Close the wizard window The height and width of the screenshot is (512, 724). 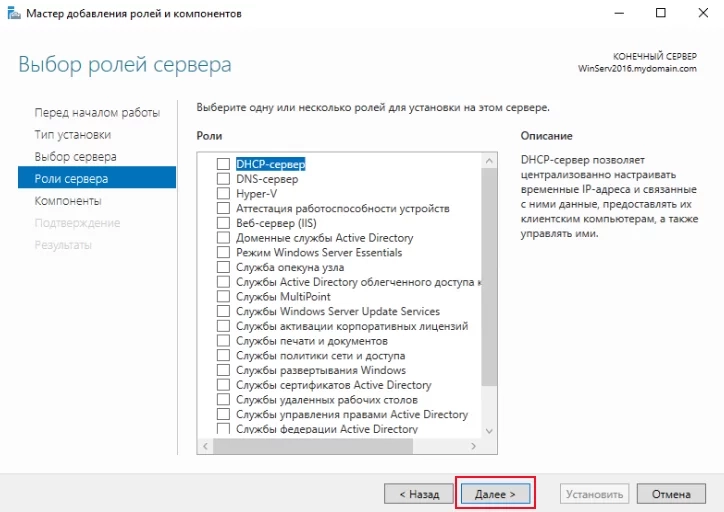point(703,13)
